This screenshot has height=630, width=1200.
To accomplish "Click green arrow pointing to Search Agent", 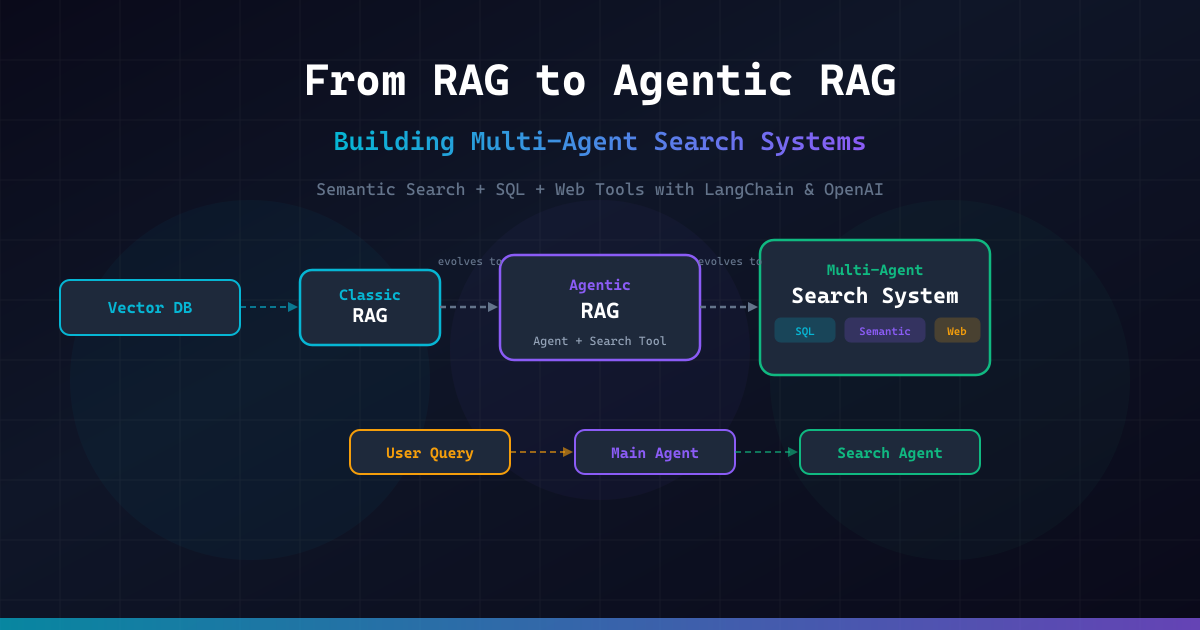I will tap(767, 452).
